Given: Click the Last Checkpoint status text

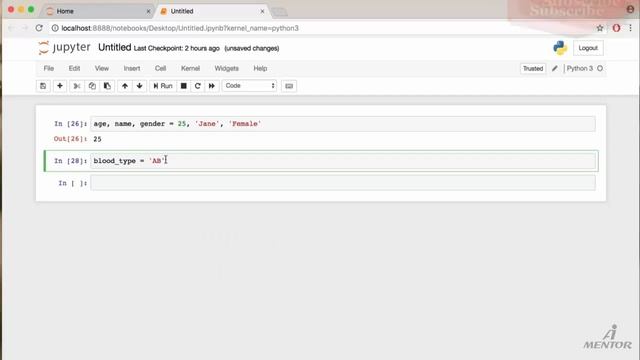Looking at the screenshot, I should [177, 48].
